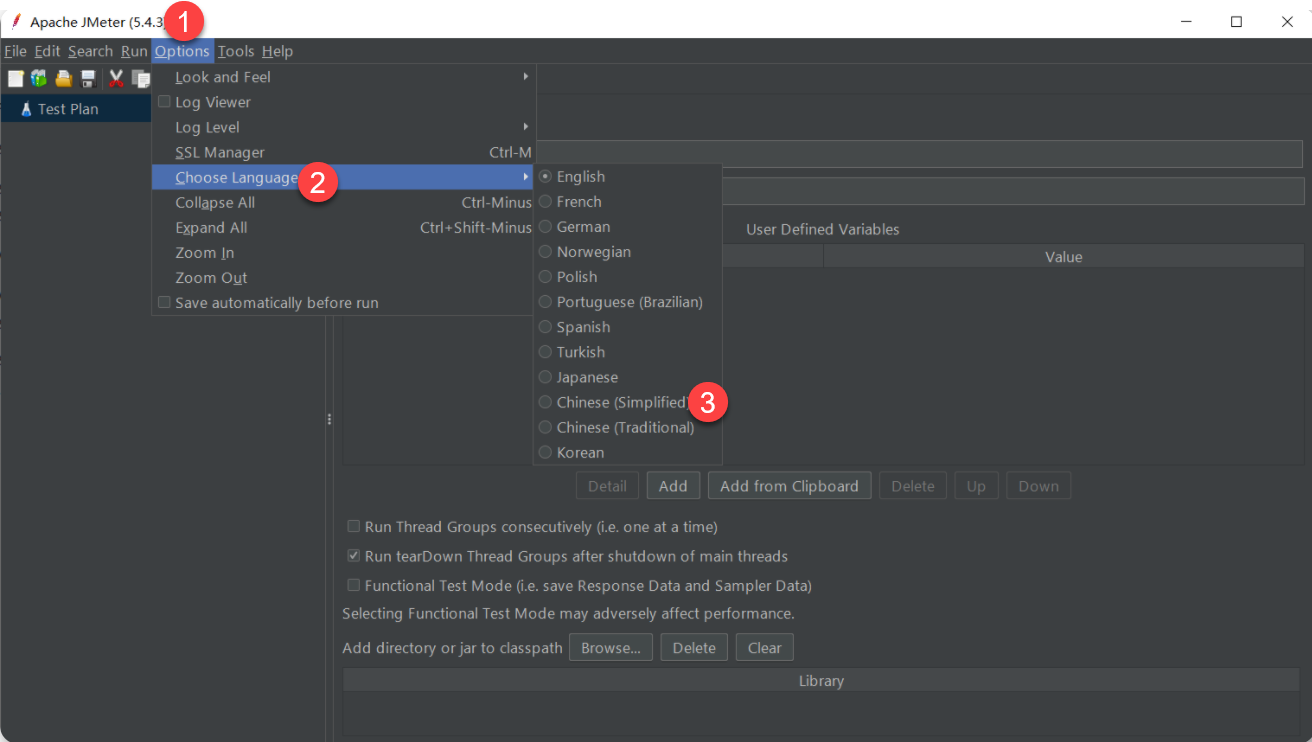Click the Down button
This screenshot has width=1312, height=742.
[1038, 486]
